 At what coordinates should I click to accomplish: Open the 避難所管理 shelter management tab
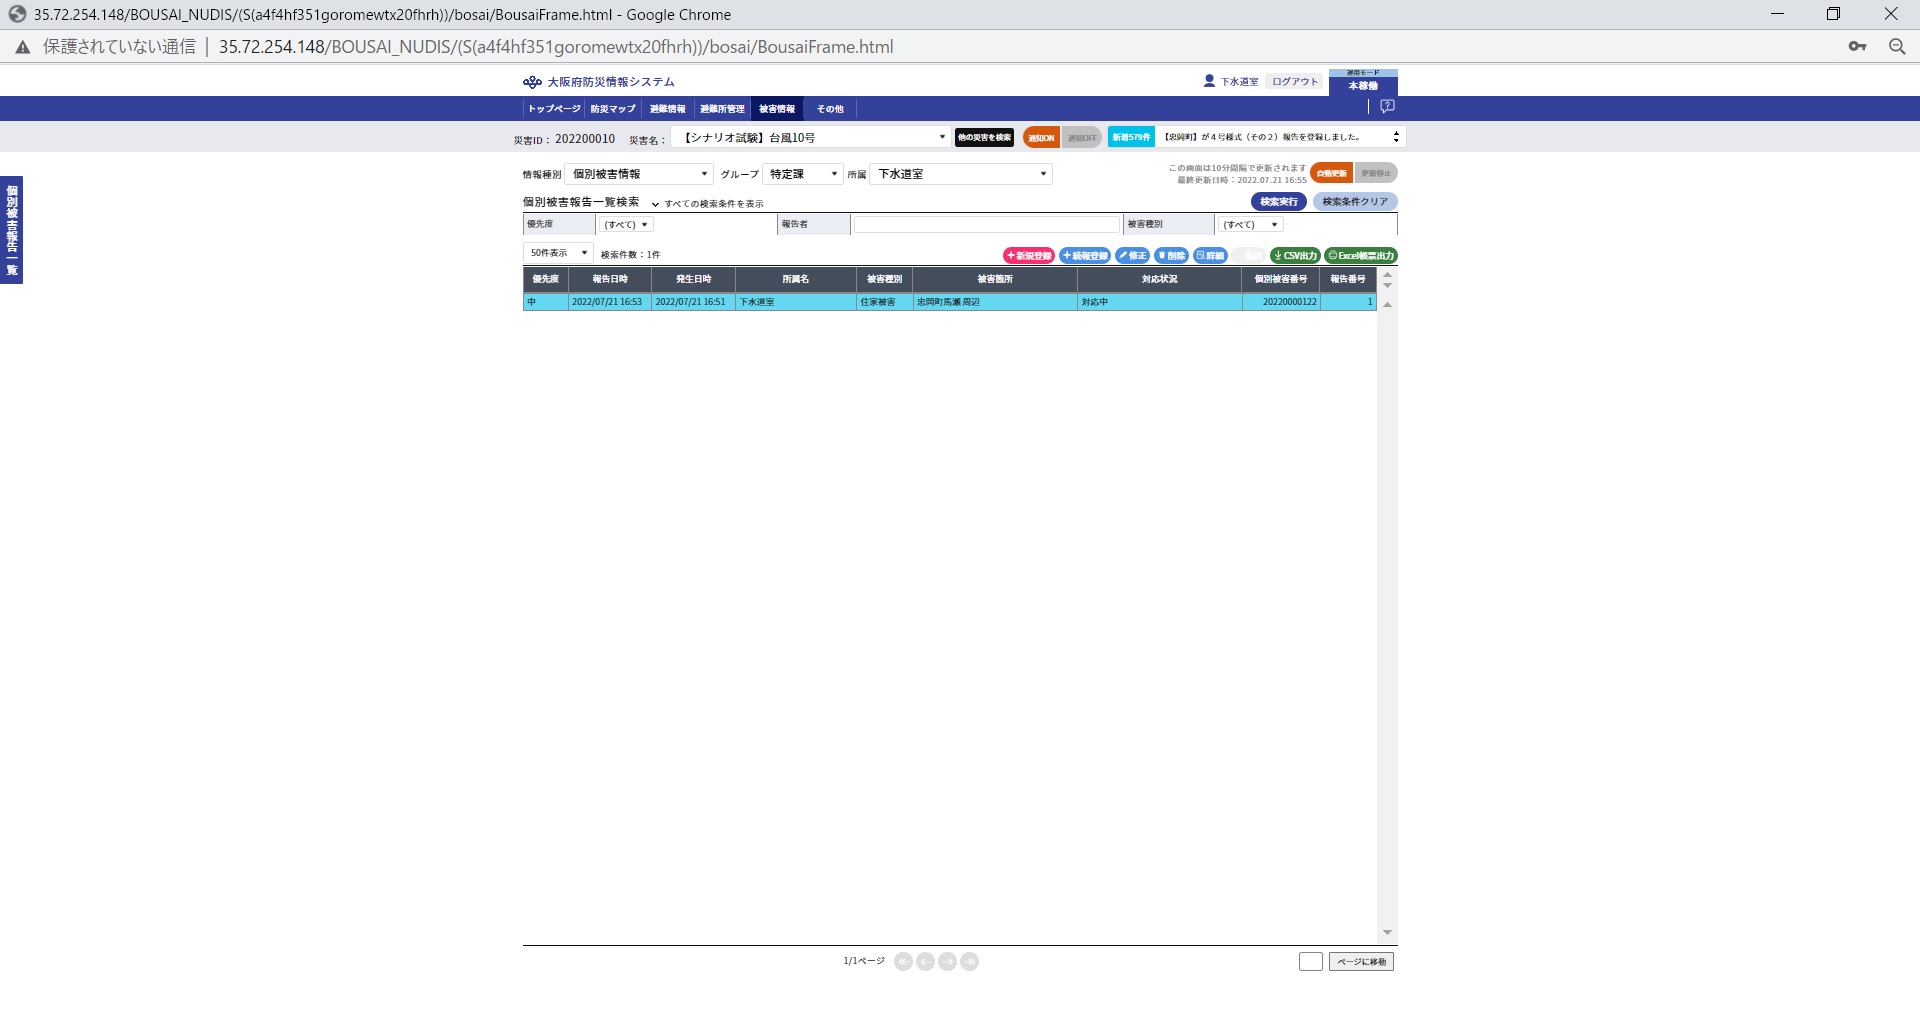tap(722, 109)
